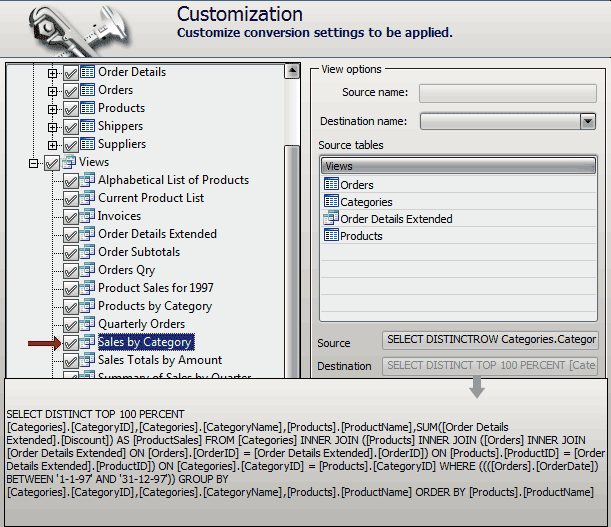The image size is (611, 527).
Task: Expand the Shippers tree node
Action: pyautogui.click(x=52, y=127)
